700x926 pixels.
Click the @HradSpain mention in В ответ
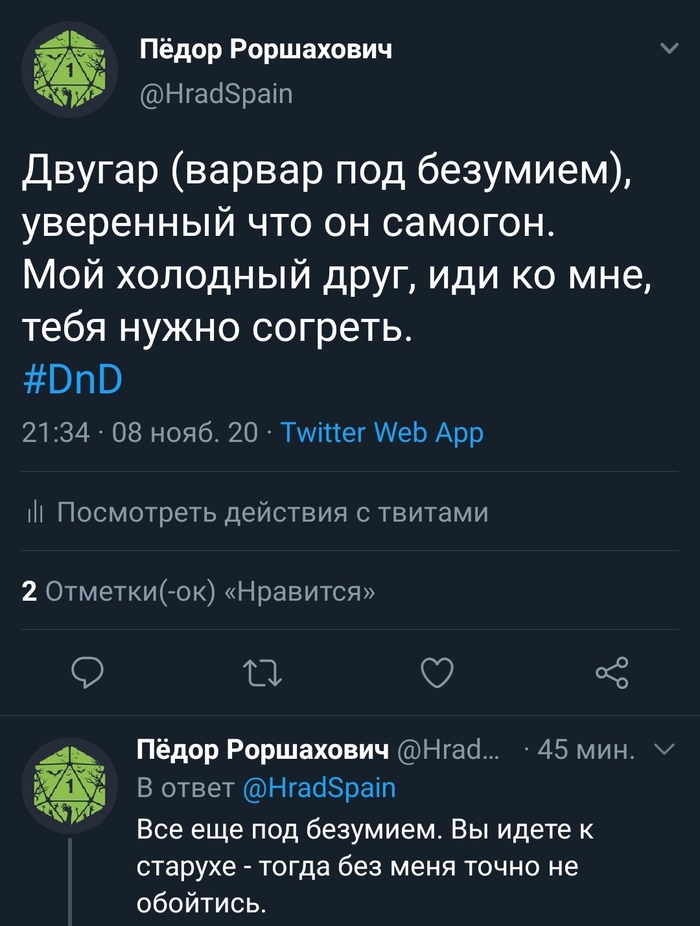click(320, 788)
